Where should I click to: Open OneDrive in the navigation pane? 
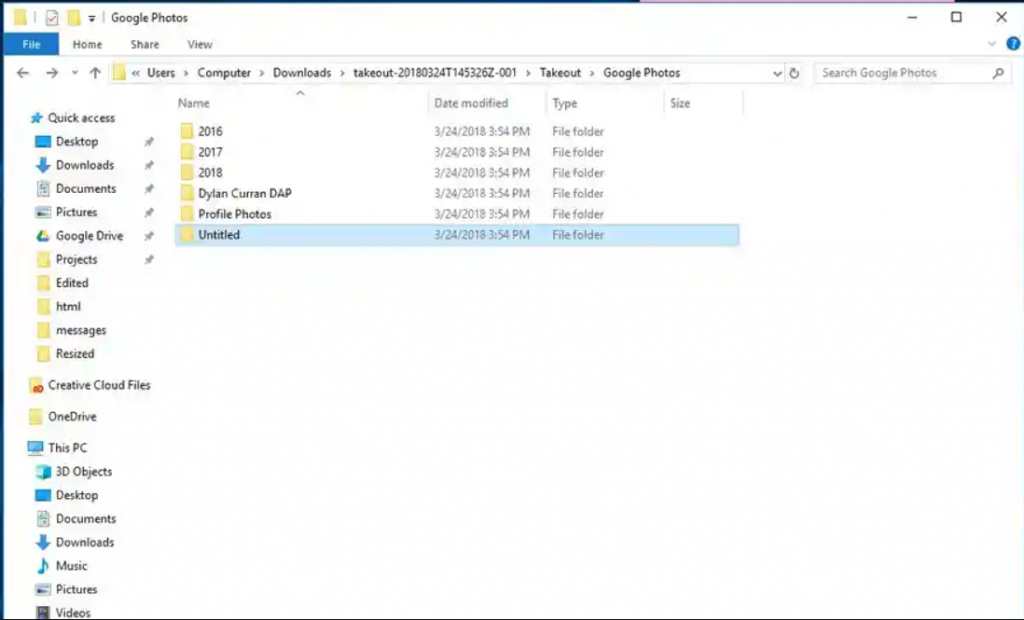pos(72,417)
